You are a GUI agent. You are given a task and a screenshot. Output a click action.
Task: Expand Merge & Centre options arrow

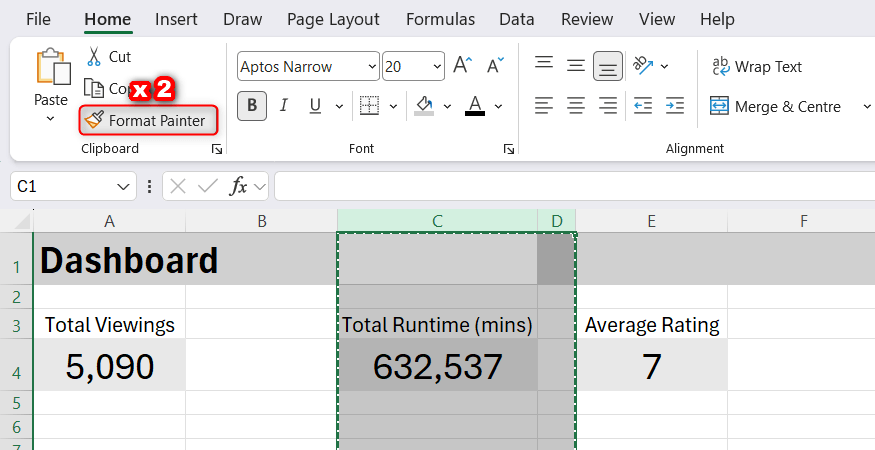[867, 106]
